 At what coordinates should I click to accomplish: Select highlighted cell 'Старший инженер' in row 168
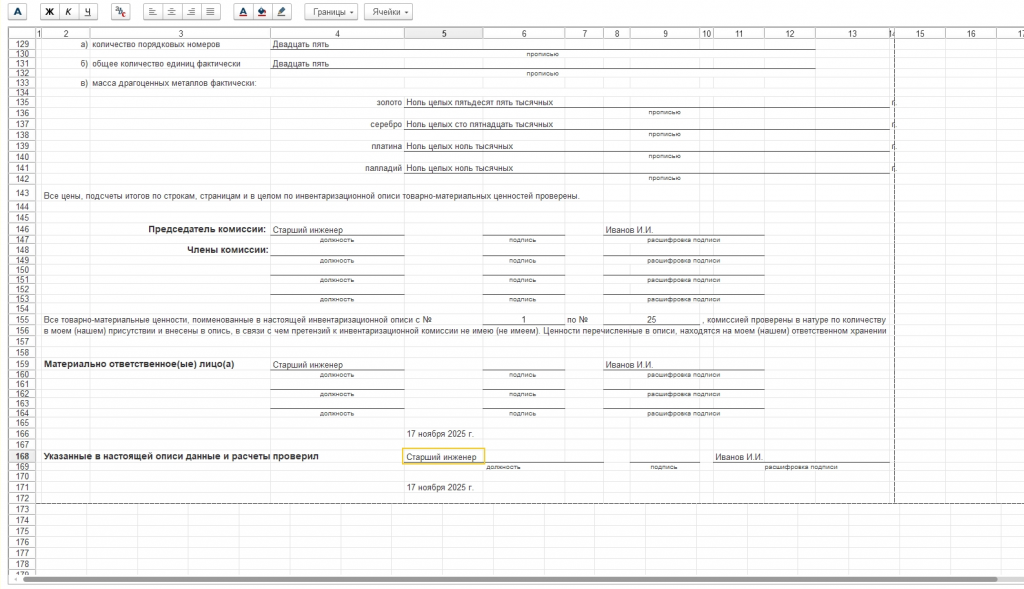pyautogui.click(x=443, y=456)
